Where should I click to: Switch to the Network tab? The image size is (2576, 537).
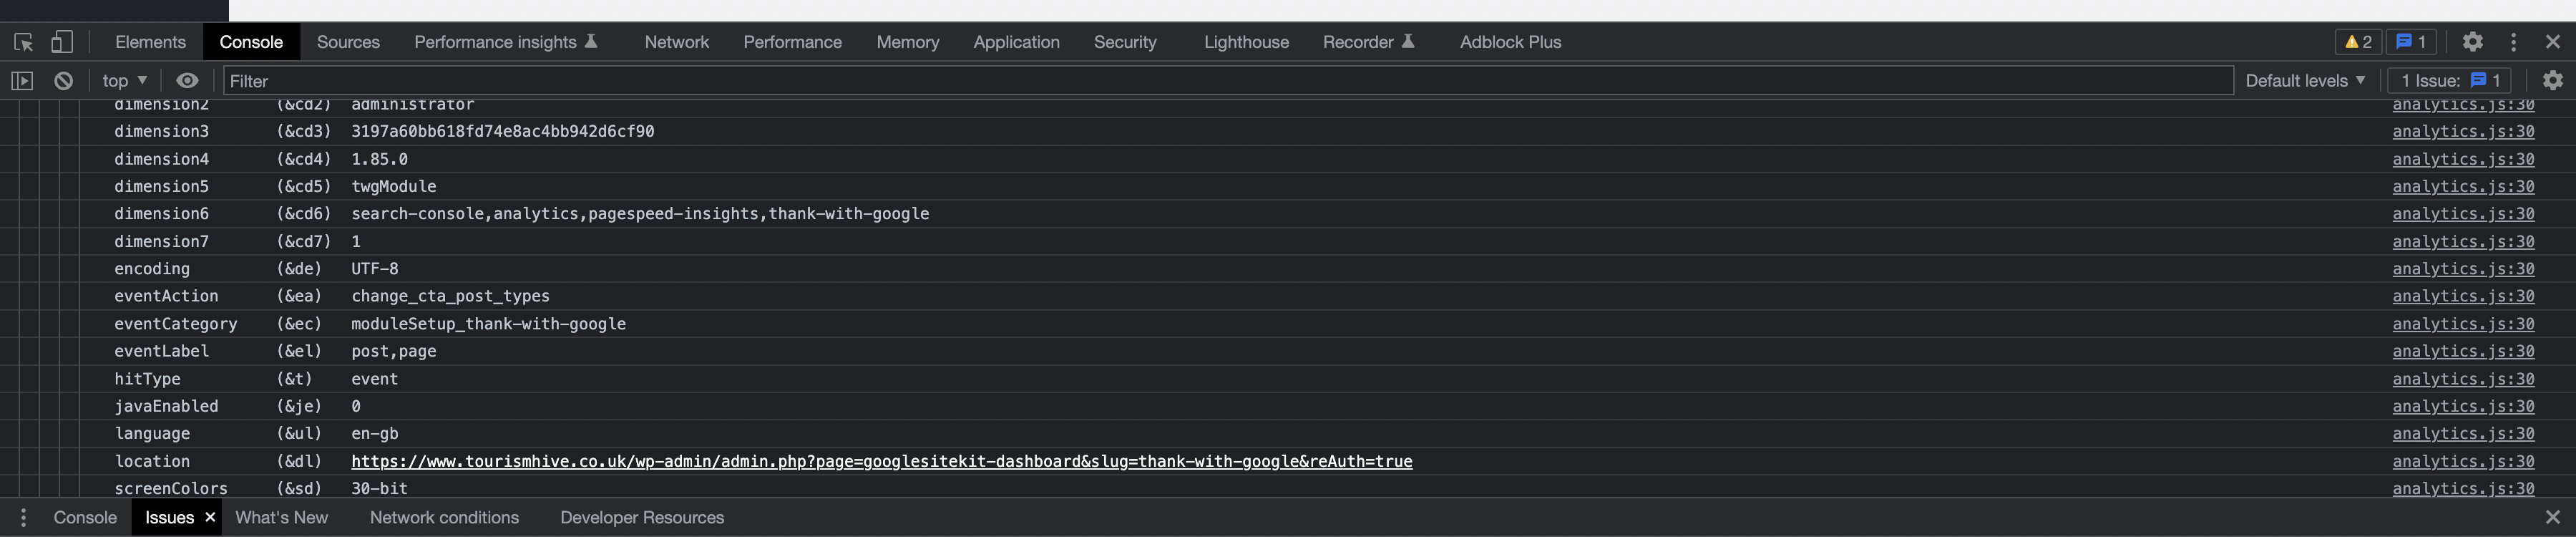tap(676, 42)
